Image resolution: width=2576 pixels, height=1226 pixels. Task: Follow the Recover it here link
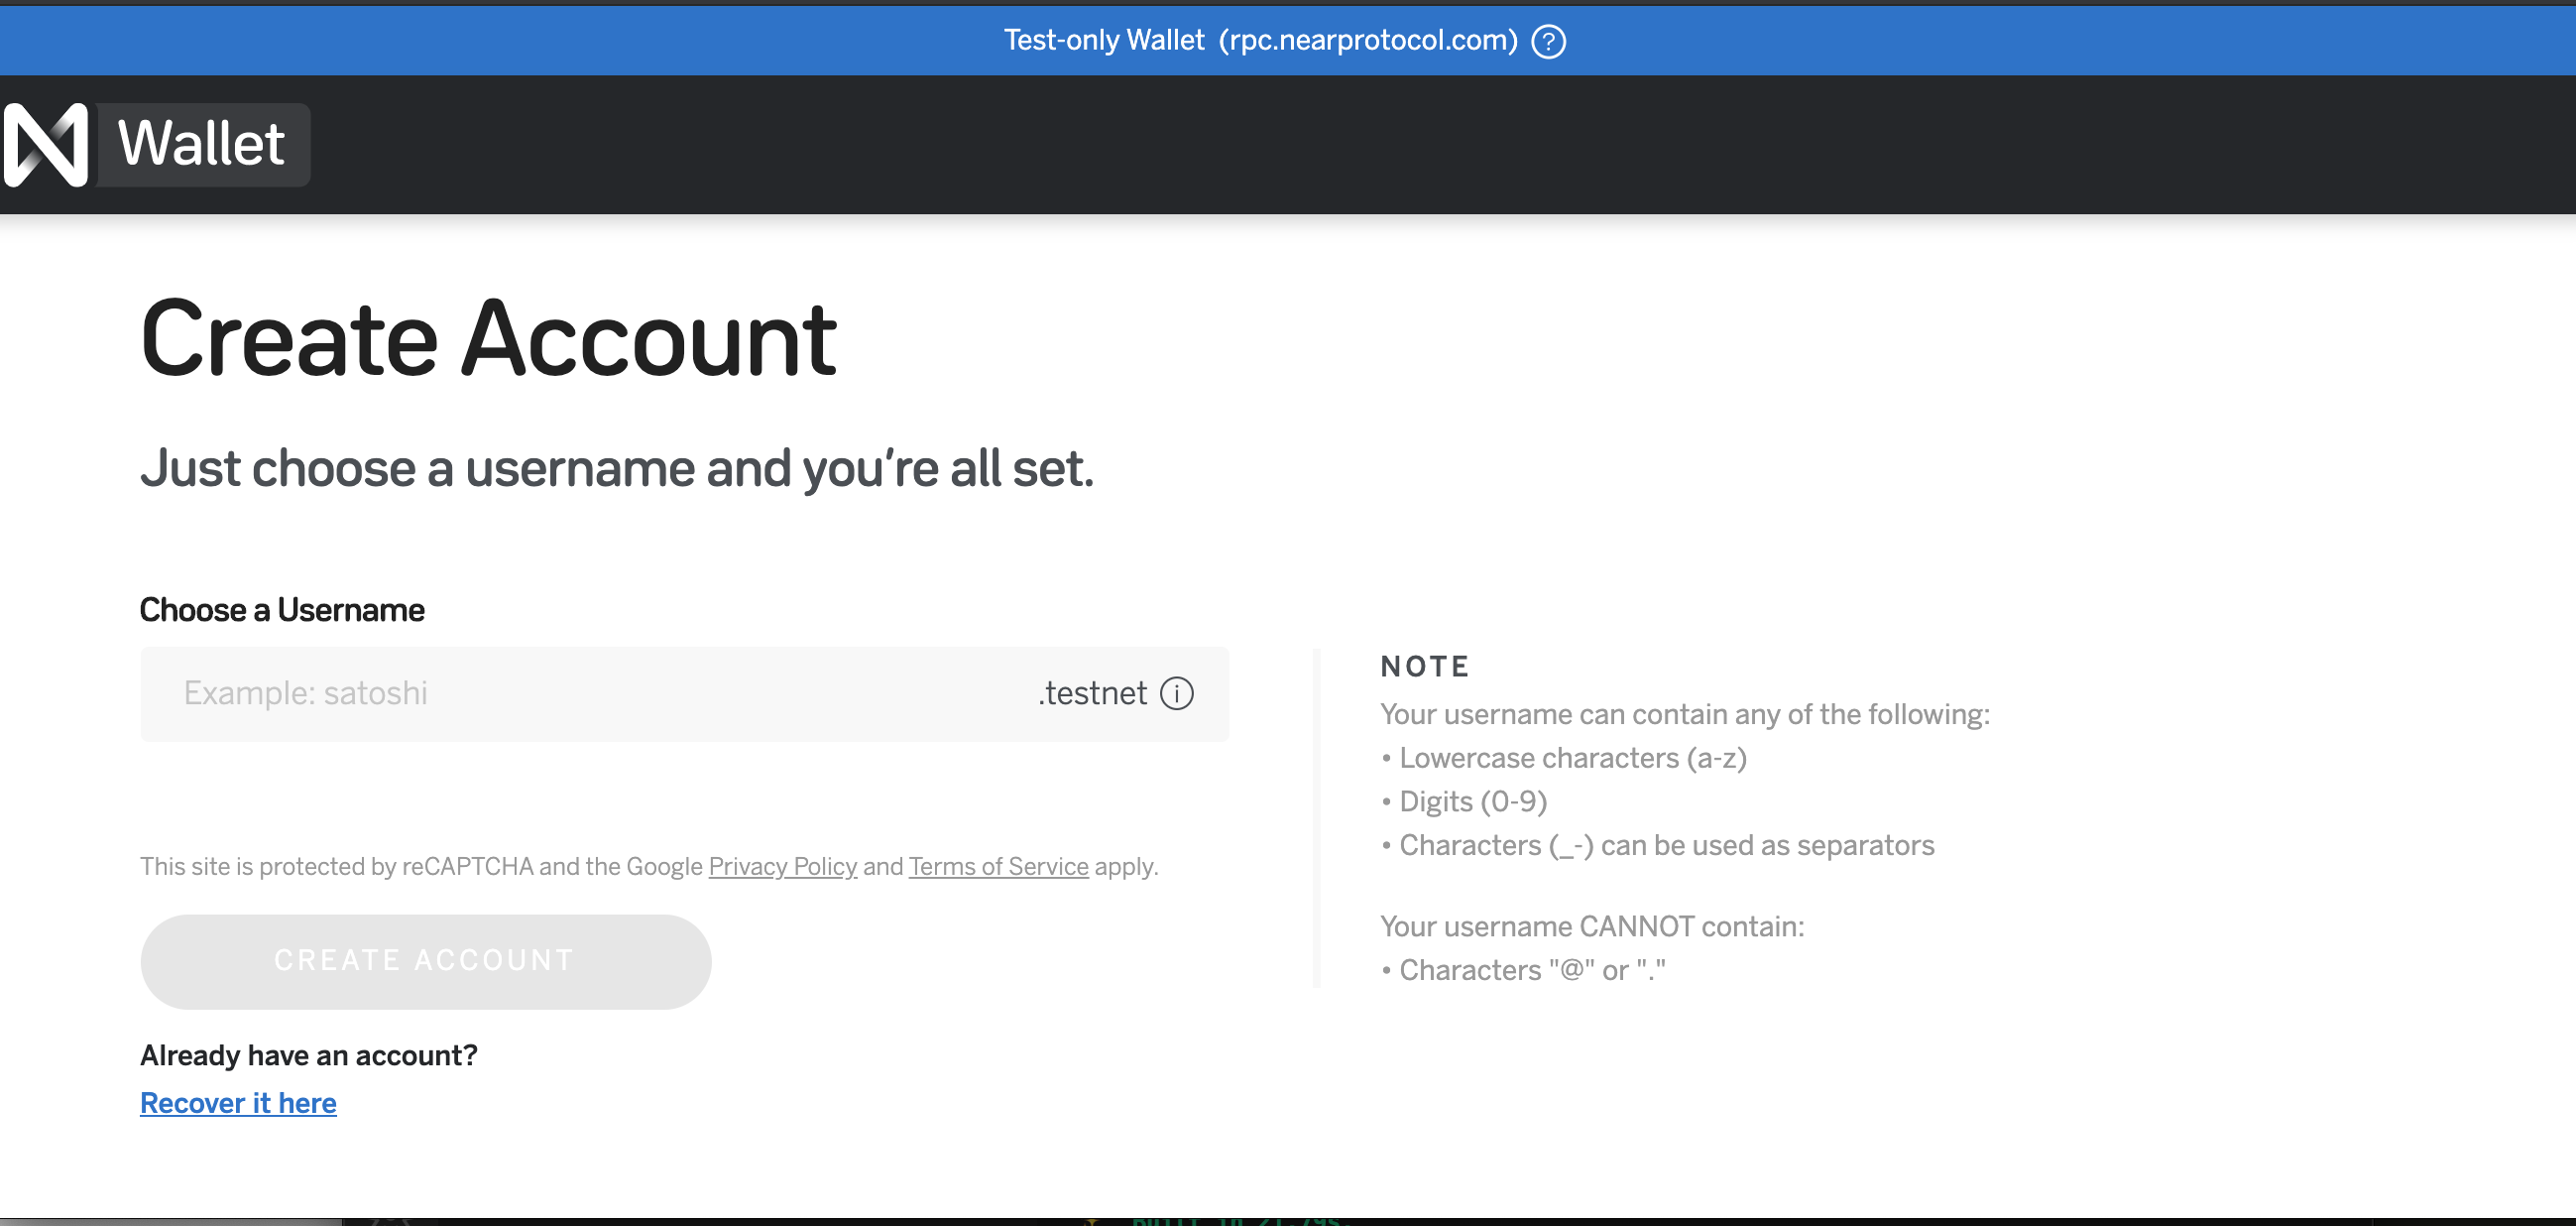click(x=238, y=1103)
